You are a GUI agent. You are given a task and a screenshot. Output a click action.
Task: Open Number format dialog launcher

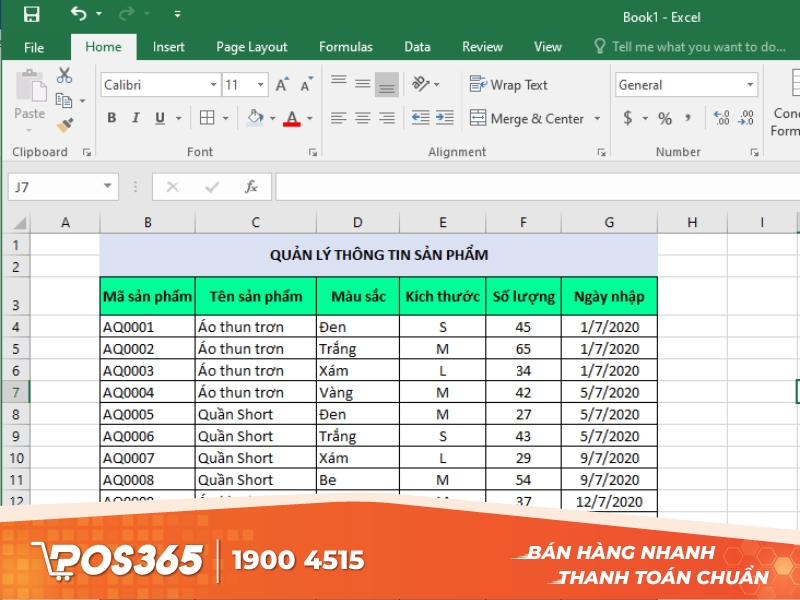coord(754,152)
